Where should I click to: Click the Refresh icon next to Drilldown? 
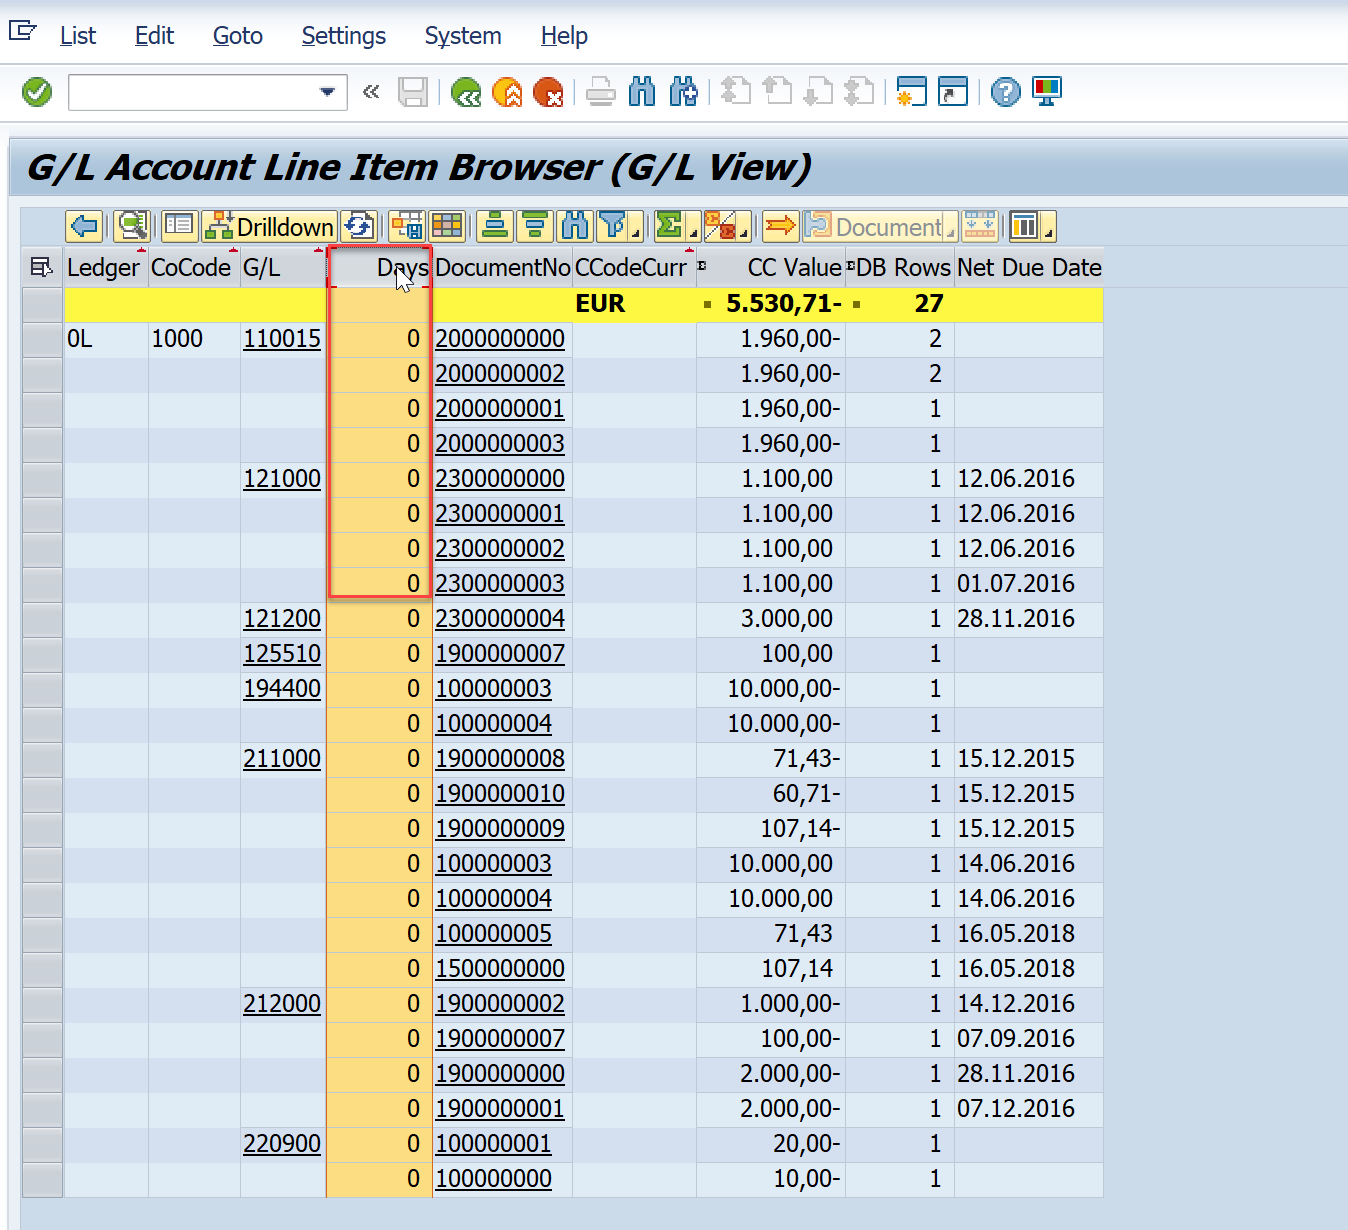point(357,227)
